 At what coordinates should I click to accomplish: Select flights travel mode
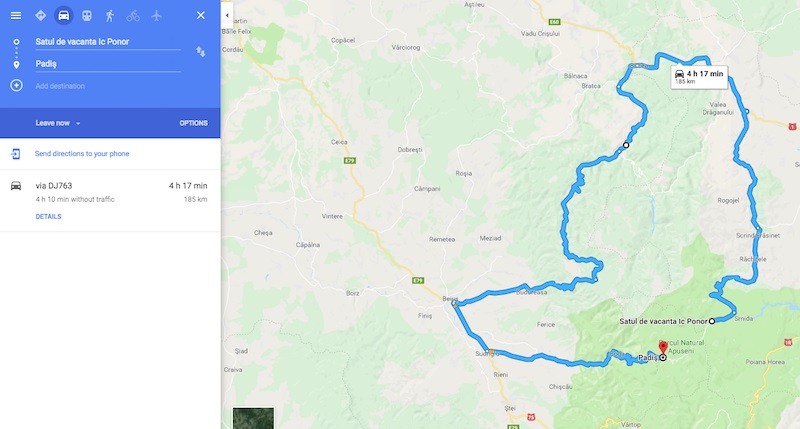pyautogui.click(x=156, y=15)
